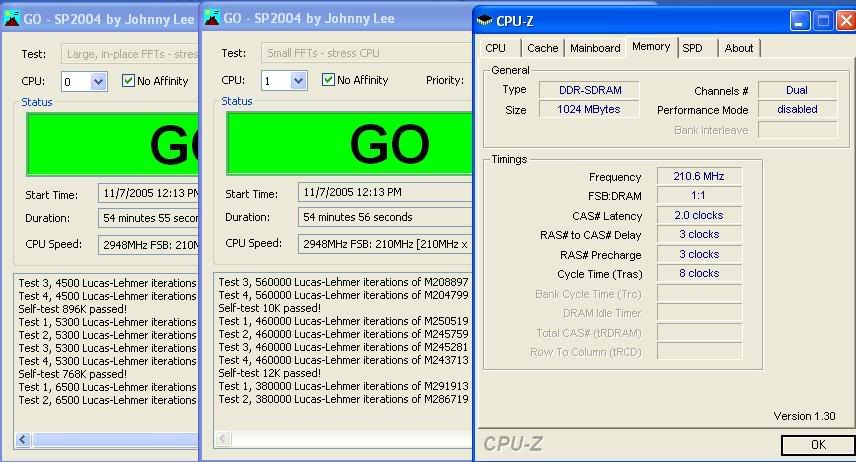Screen dimensions: 856x462
Task: Click the Frequency field showing 210.6 MHz
Action: click(x=699, y=177)
